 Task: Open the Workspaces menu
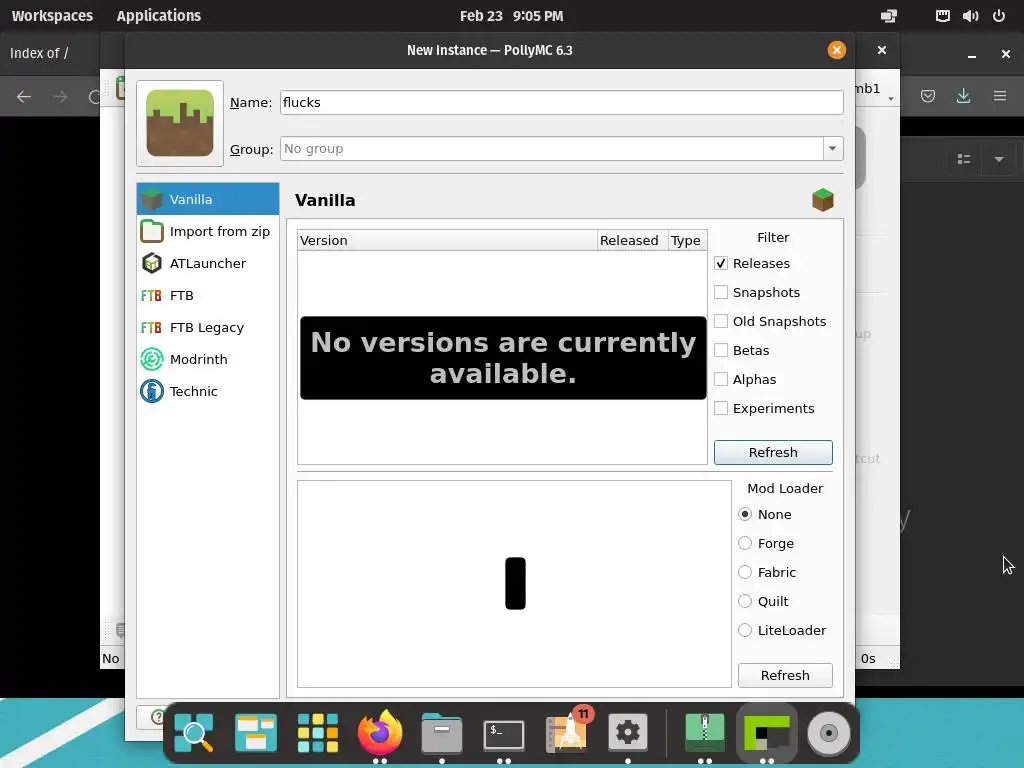click(52, 16)
